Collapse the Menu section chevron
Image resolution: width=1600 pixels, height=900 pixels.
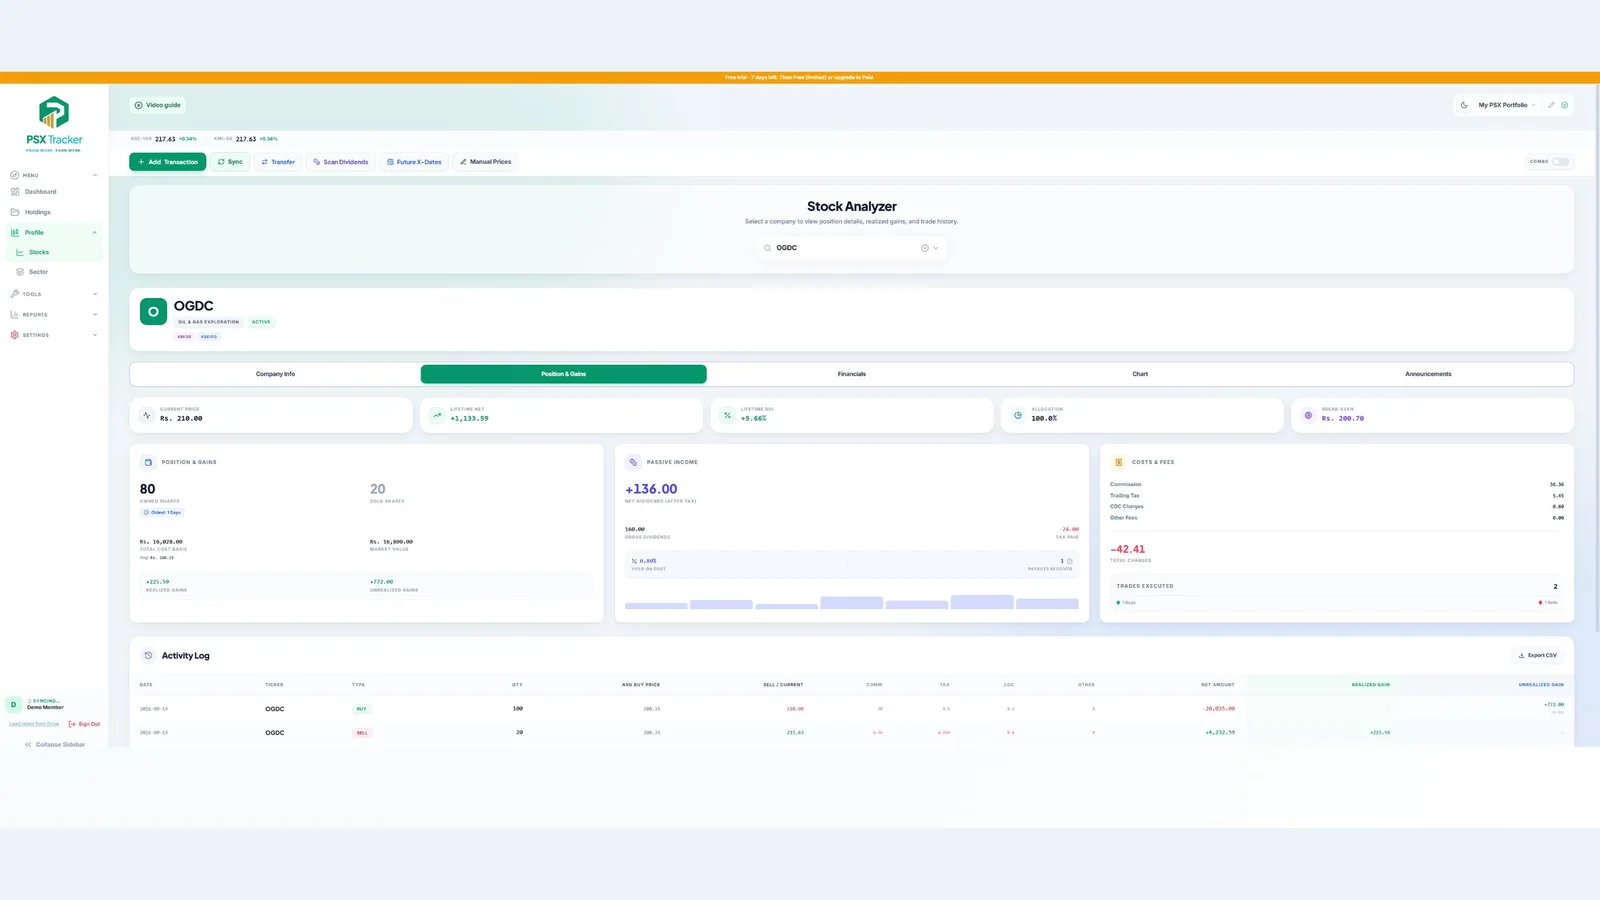(95, 175)
